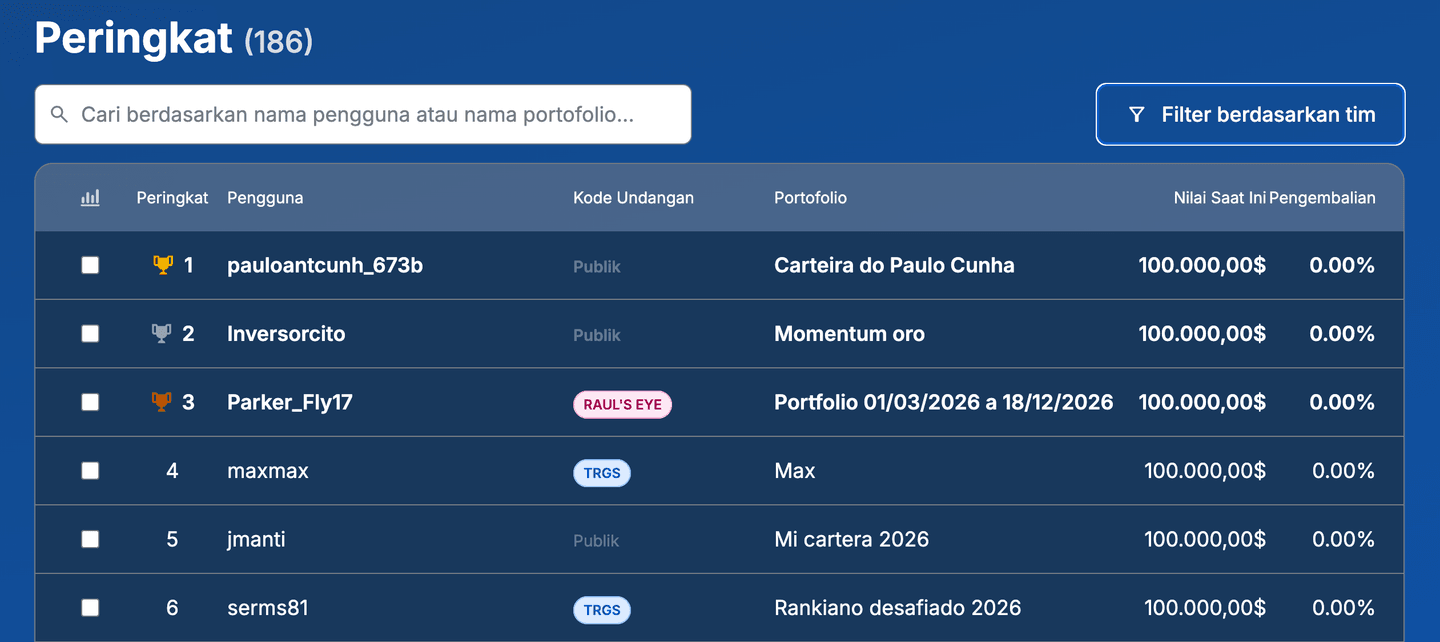Screen dimensions: 1440x642
Task: Select the checkbox for serms81
Action: [90, 608]
